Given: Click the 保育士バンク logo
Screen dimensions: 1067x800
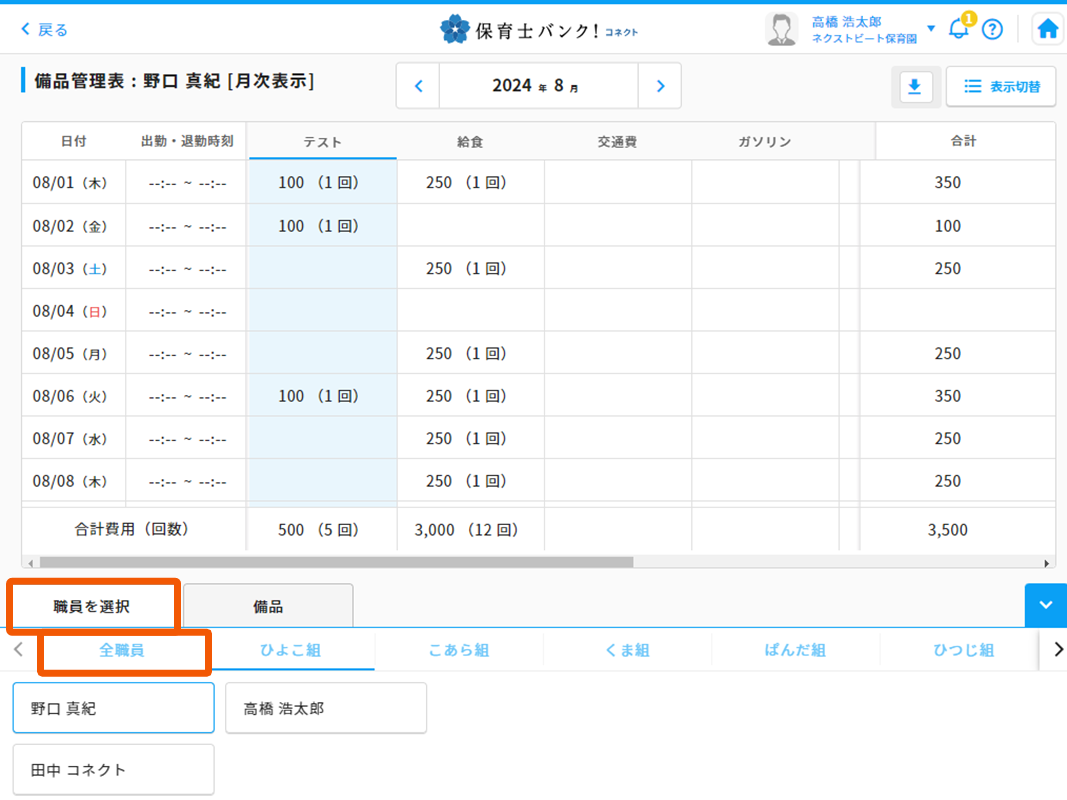Looking at the screenshot, I should pyautogui.click(x=538, y=29).
